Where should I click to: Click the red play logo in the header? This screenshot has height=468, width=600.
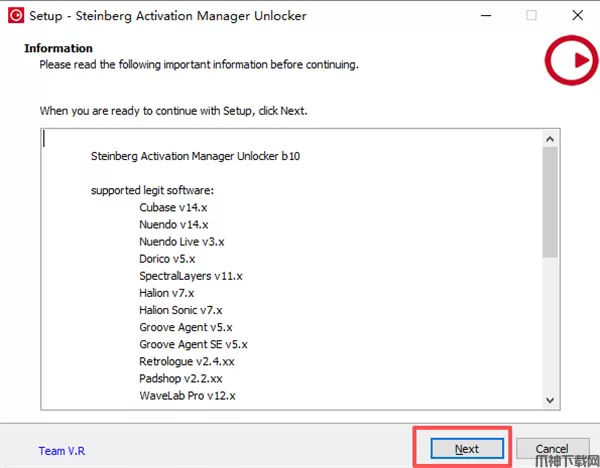(570, 62)
